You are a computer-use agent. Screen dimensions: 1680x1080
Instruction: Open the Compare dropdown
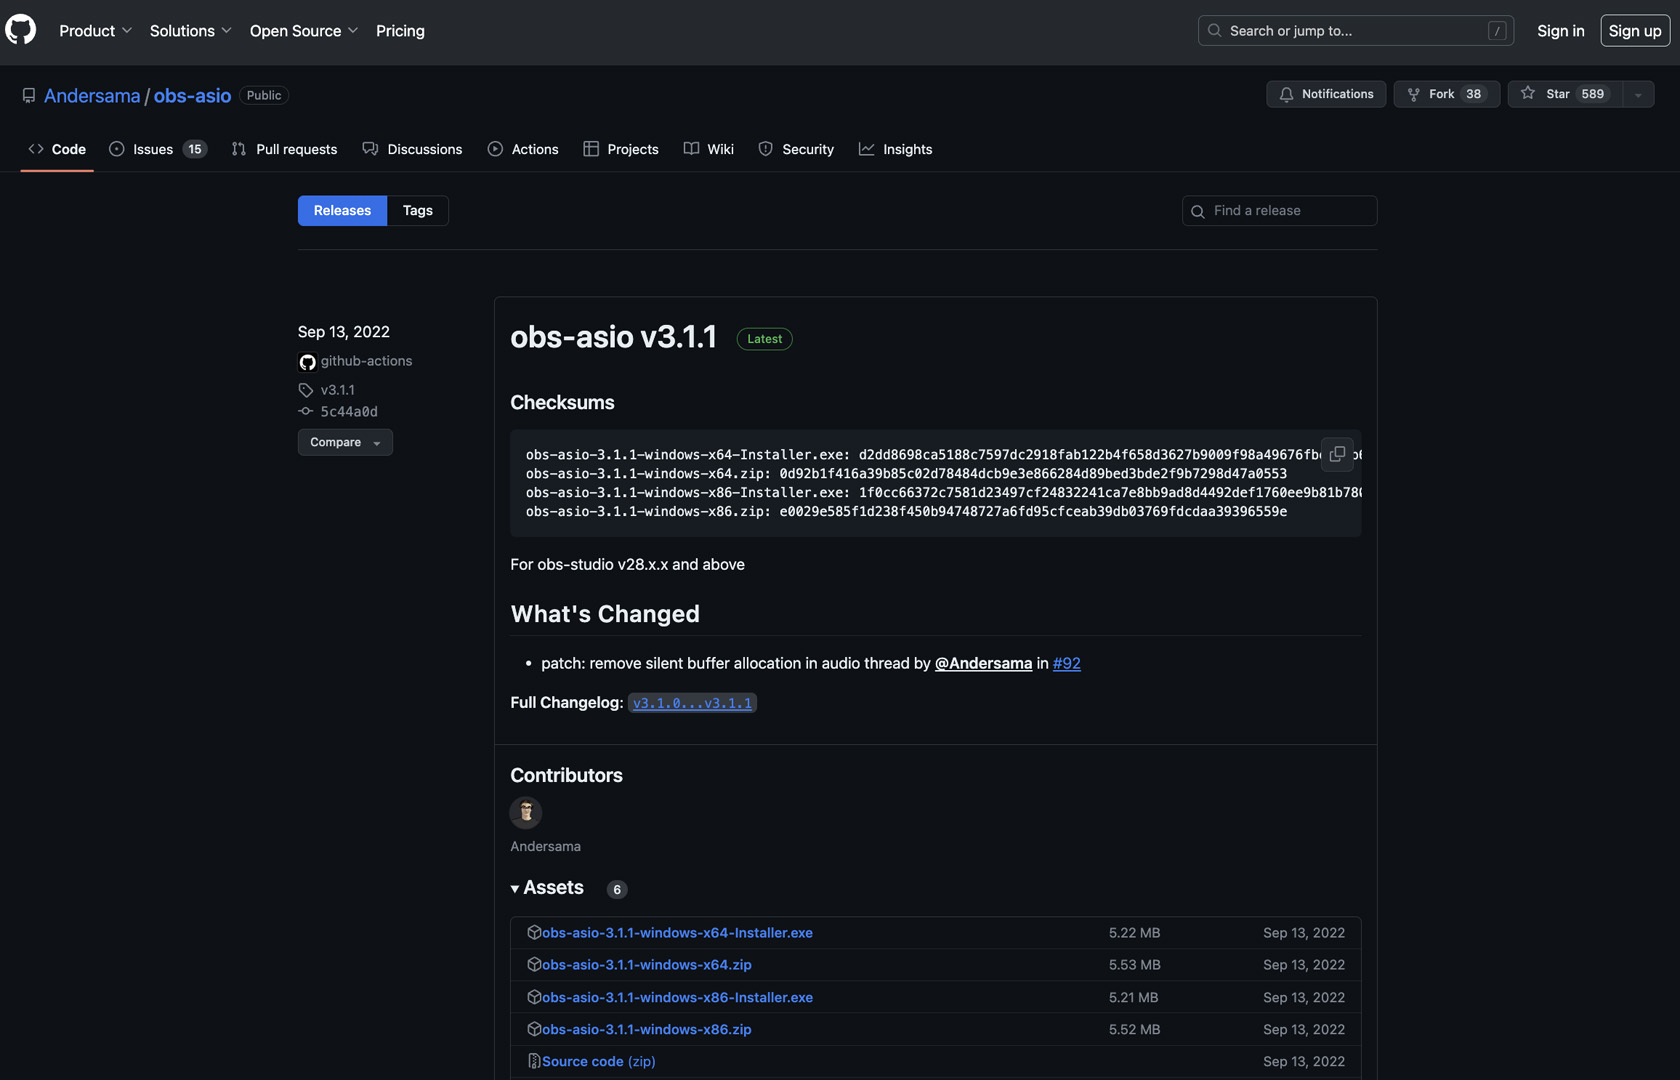tap(344, 442)
